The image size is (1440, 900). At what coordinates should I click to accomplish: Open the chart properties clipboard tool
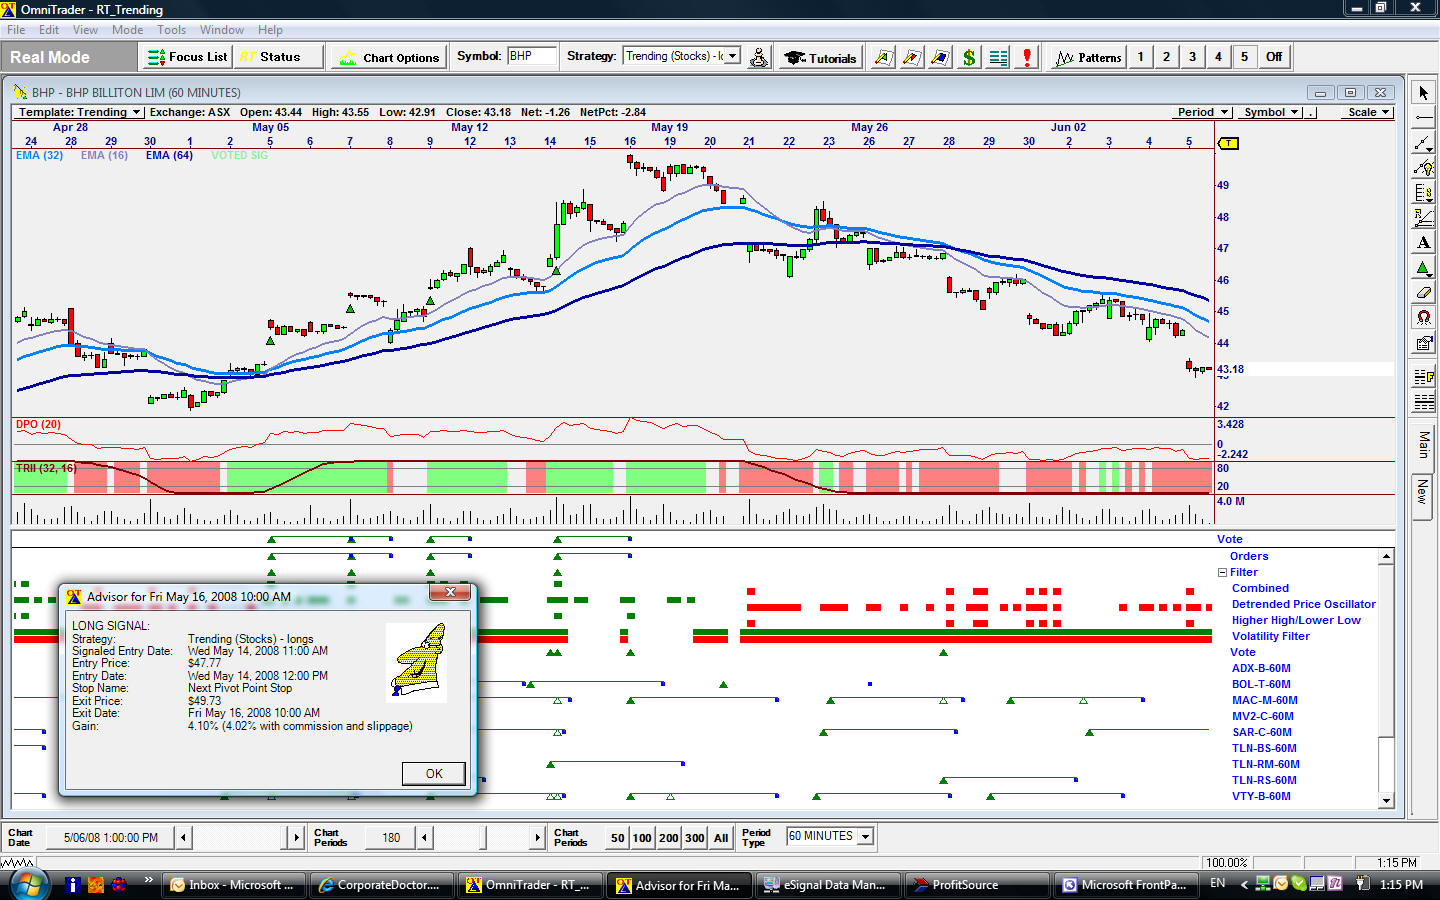(1423, 343)
